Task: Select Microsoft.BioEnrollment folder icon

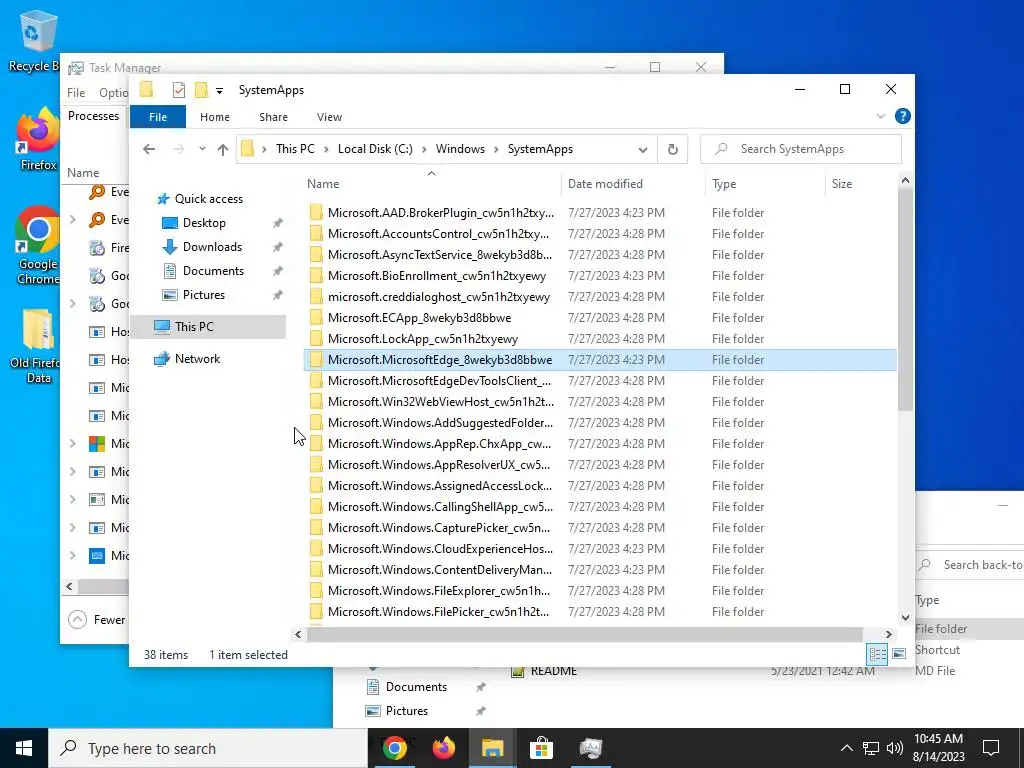Action: (316, 276)
